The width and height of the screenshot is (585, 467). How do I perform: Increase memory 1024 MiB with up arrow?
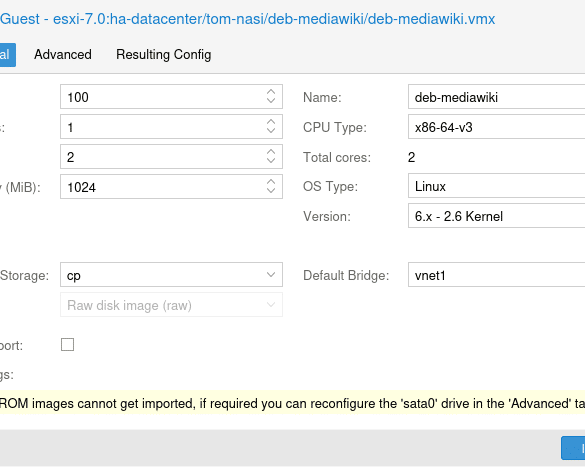(271, 182)
